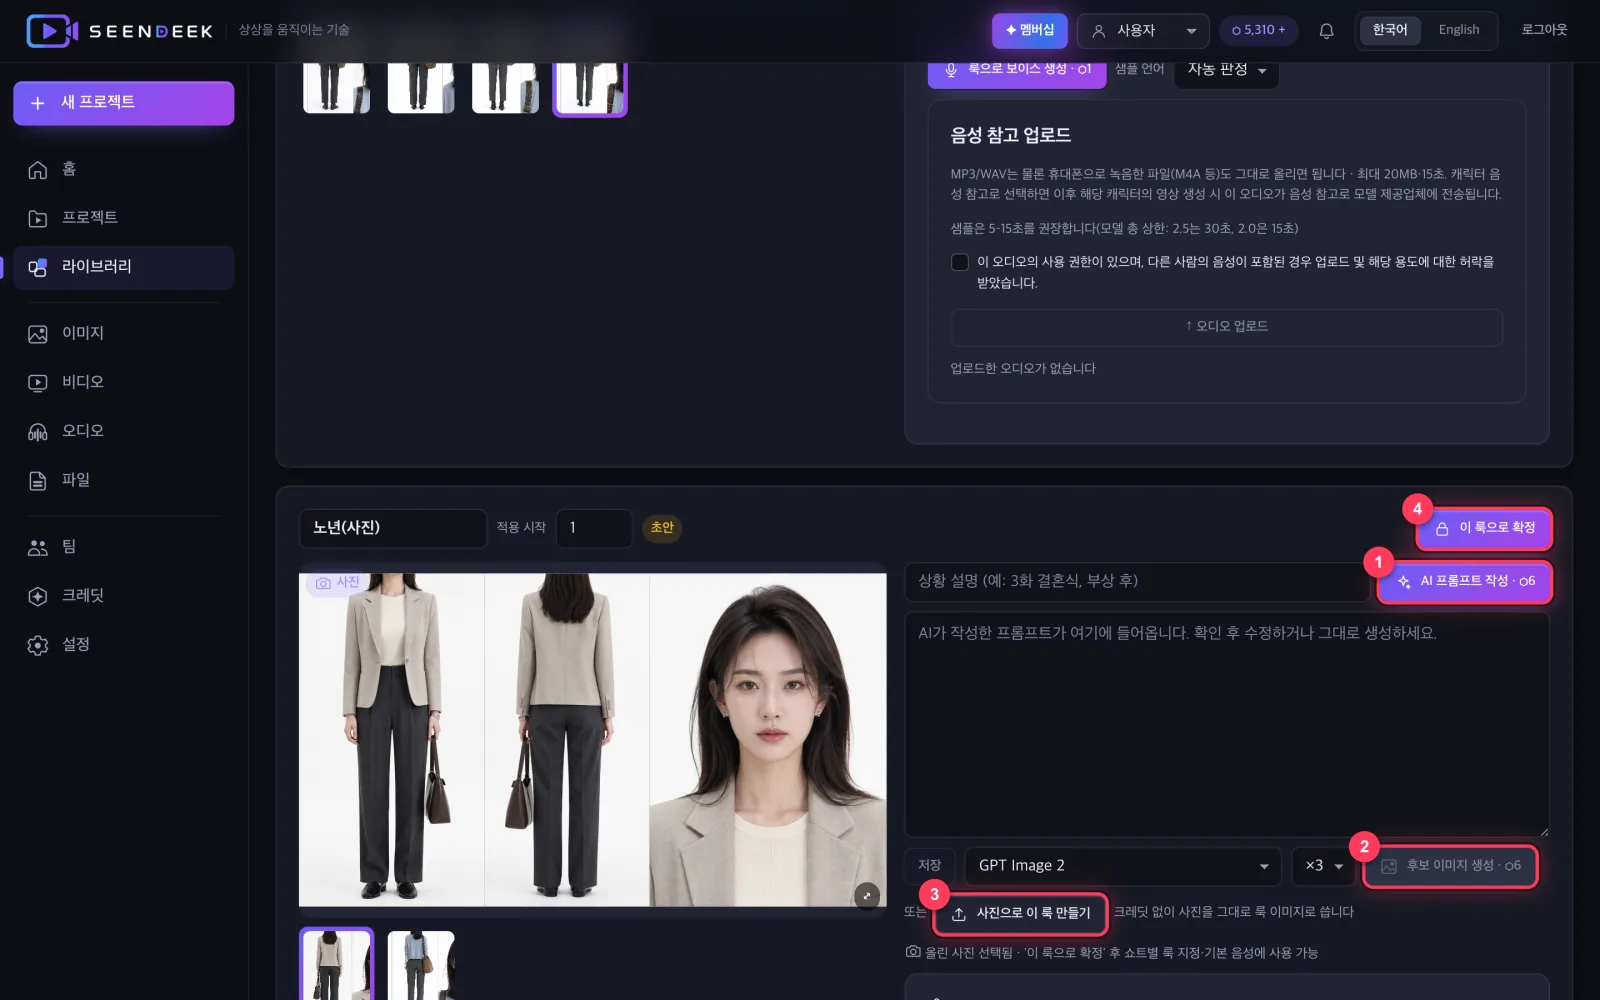Image resolution: width=1600 pixels, height=1000 pixels.
Task: Click the 사진 camera tag on the preview
Action: pos(337,583)
